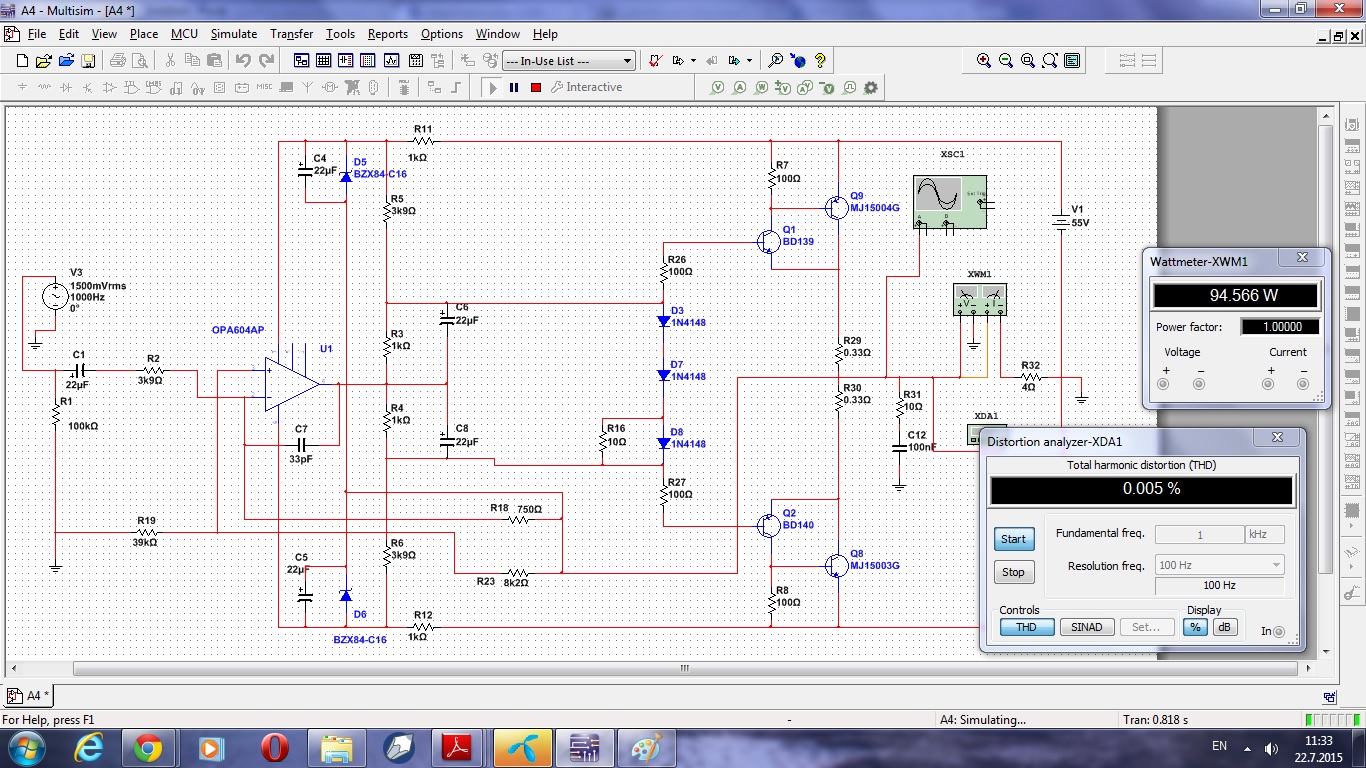The width and height of the screenshot is (1366, 768).
Task: Switch distortion analyzer to SINAD
Action: point(1087,627)
